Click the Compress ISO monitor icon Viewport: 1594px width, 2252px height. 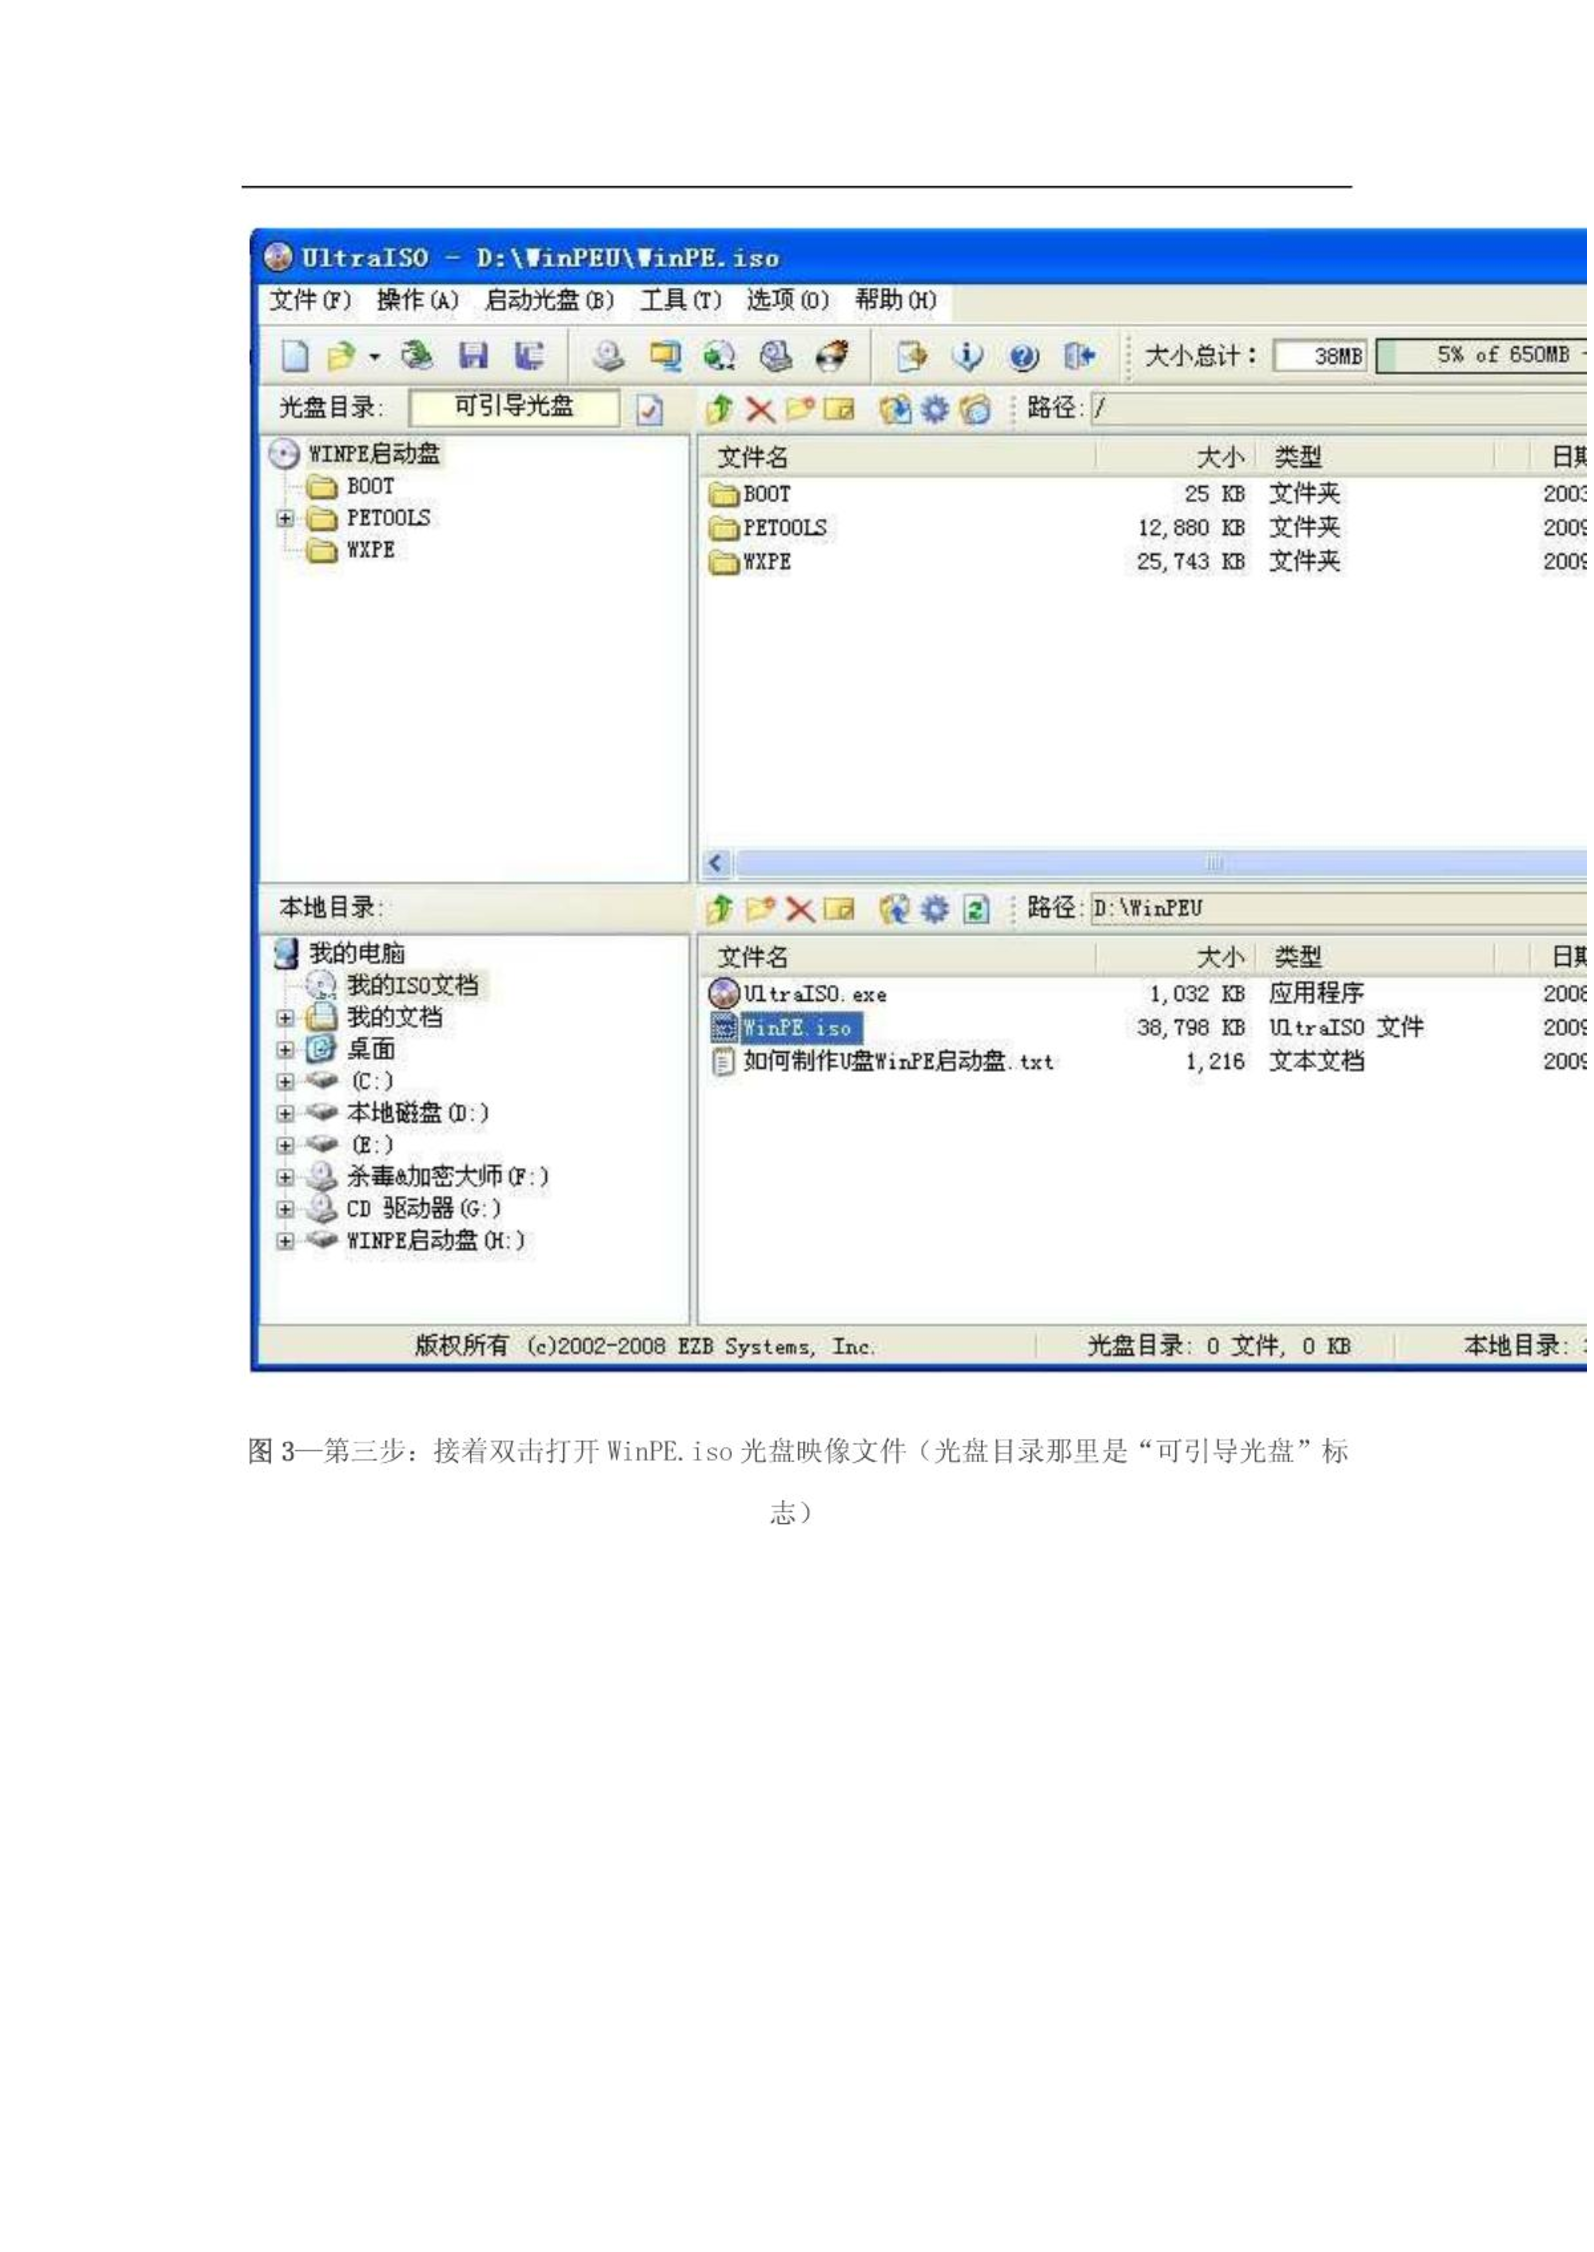(x=665, y=357)
